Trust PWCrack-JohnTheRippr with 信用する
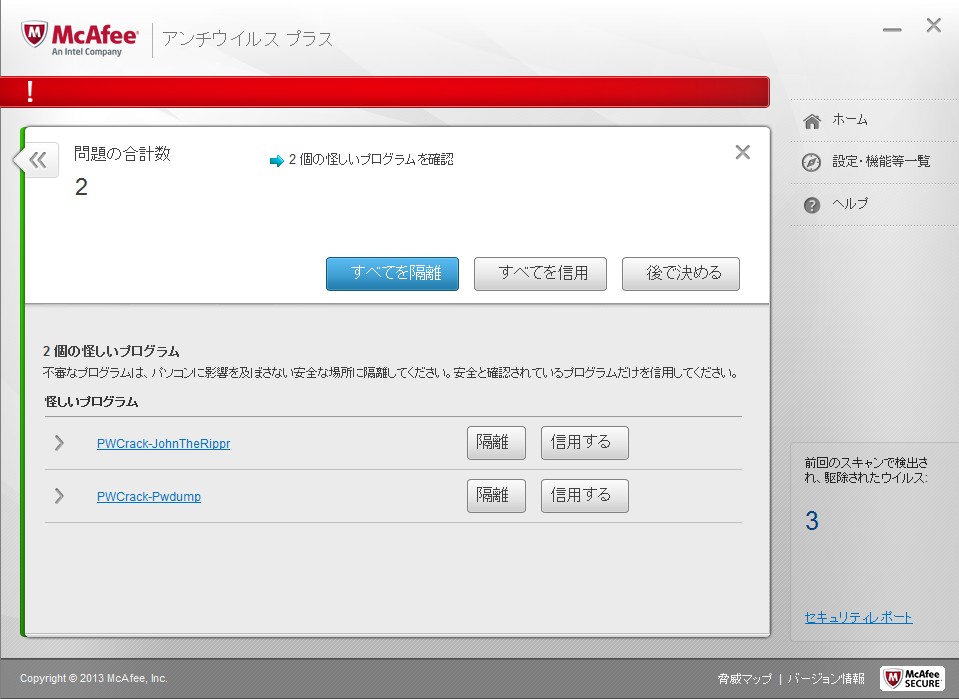 [585, 443]
